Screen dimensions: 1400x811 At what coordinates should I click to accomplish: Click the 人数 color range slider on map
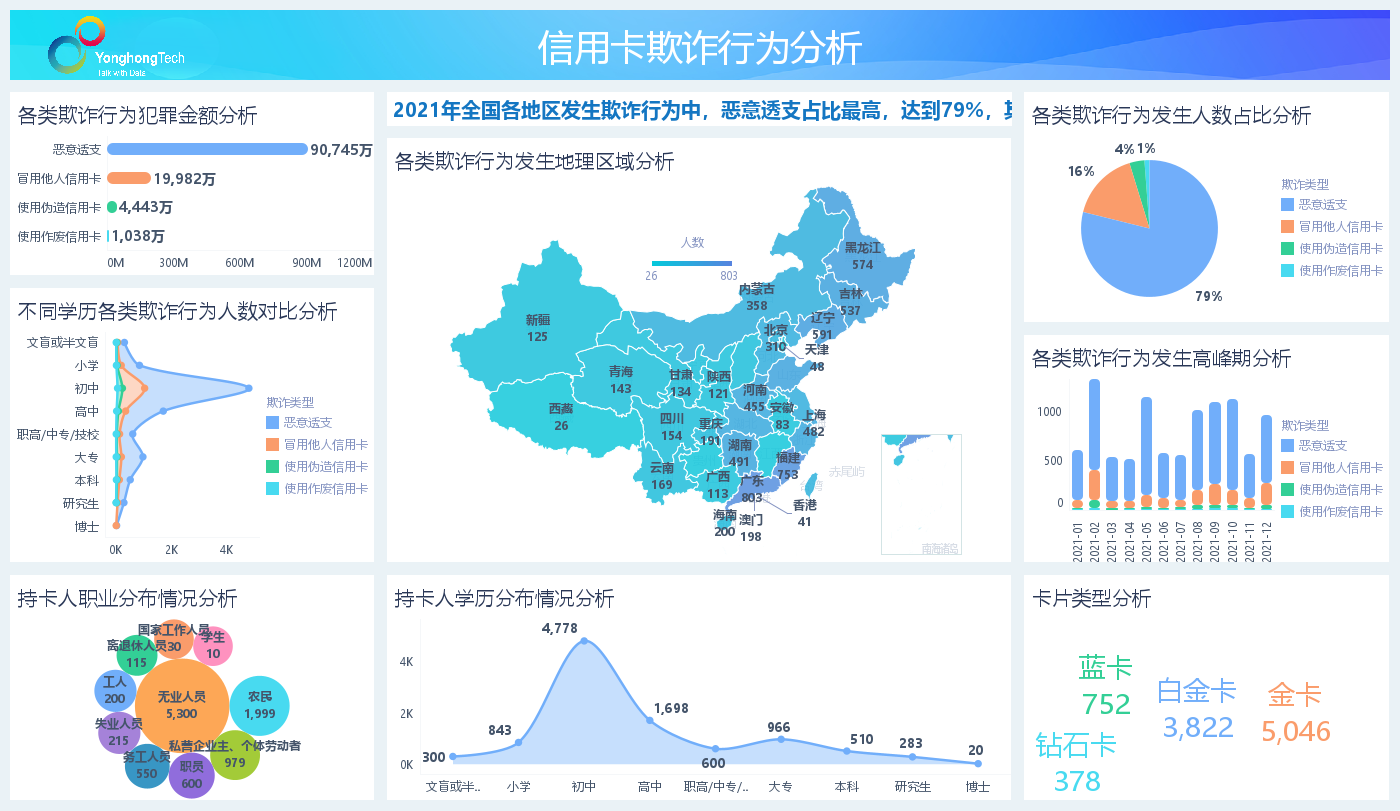point(691,262)
